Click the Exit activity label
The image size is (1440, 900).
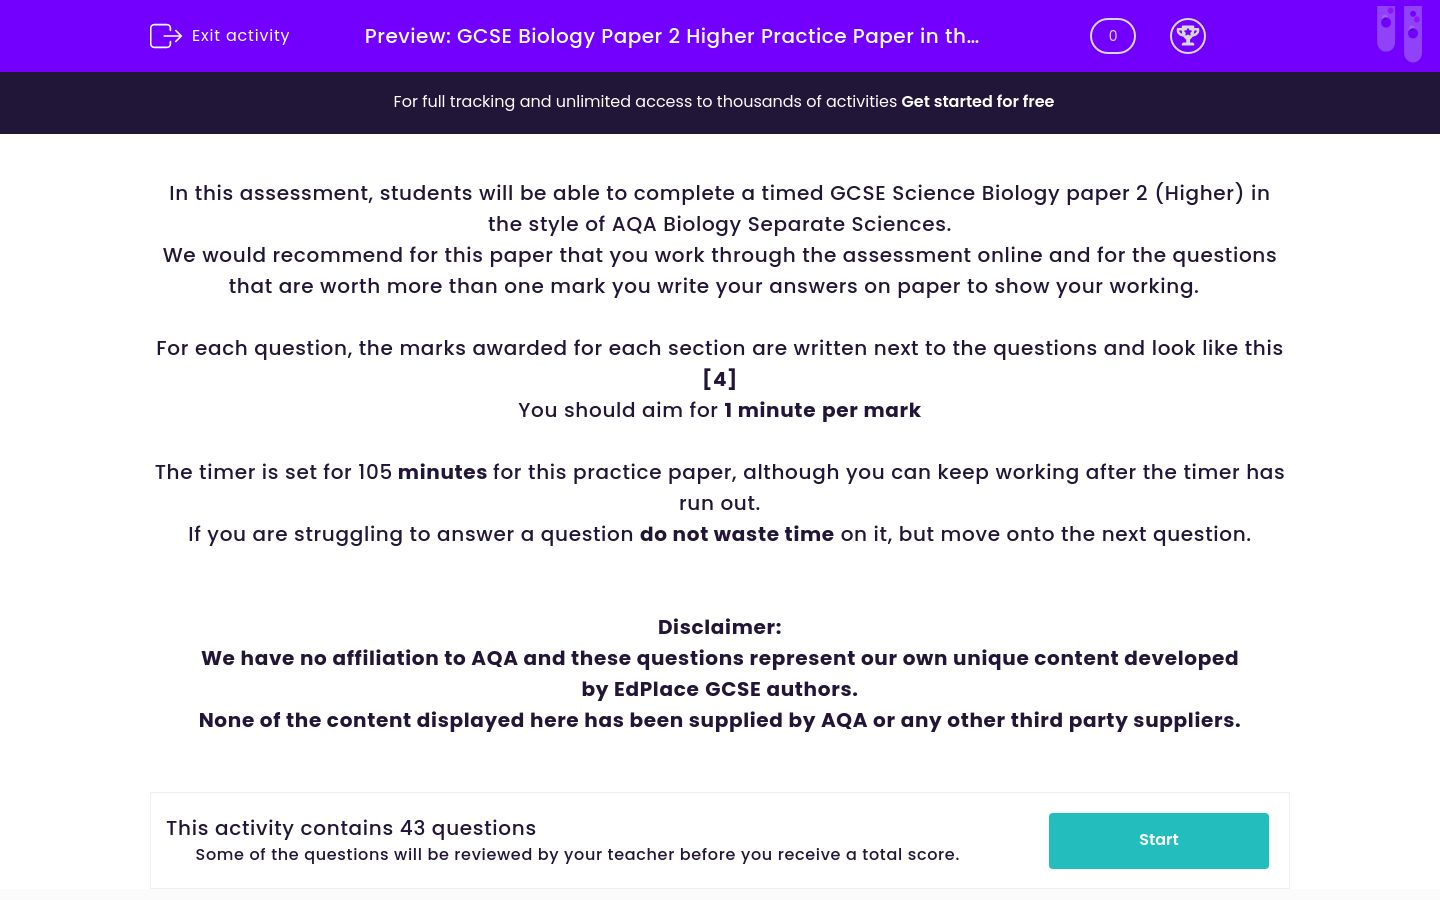click(240, 35)
